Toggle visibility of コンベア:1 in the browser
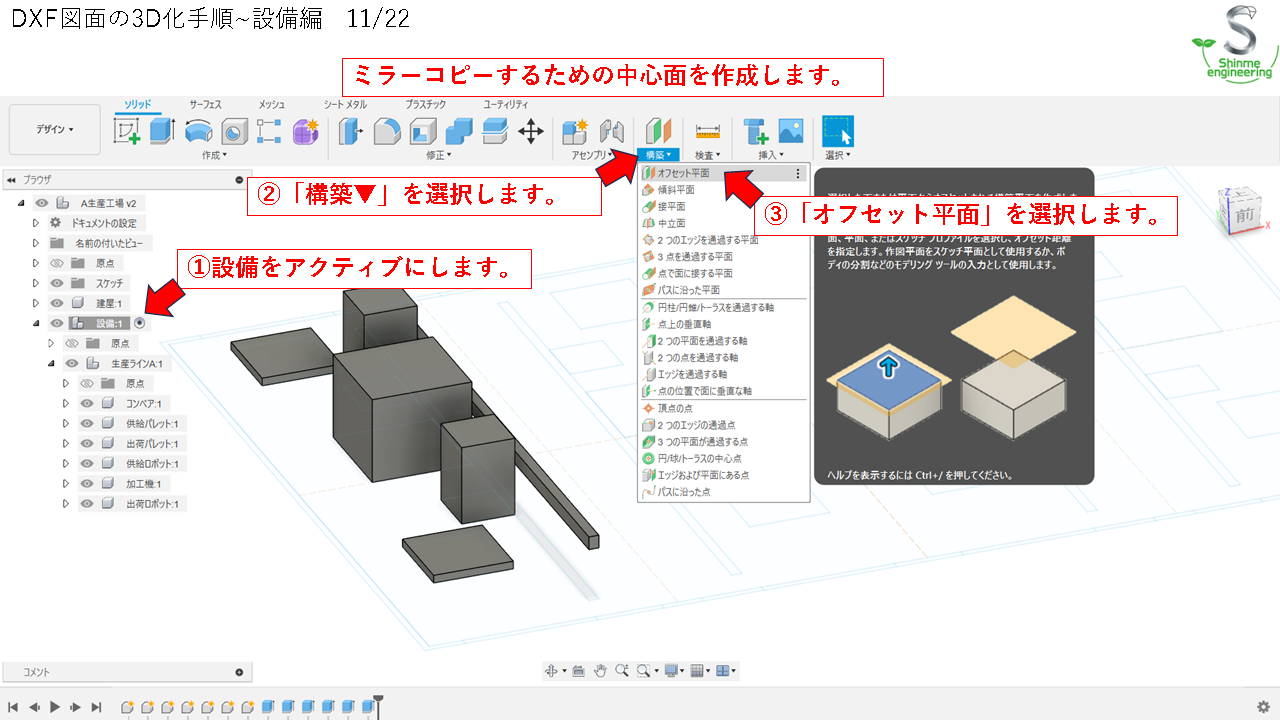 click(x=86, y=403)
